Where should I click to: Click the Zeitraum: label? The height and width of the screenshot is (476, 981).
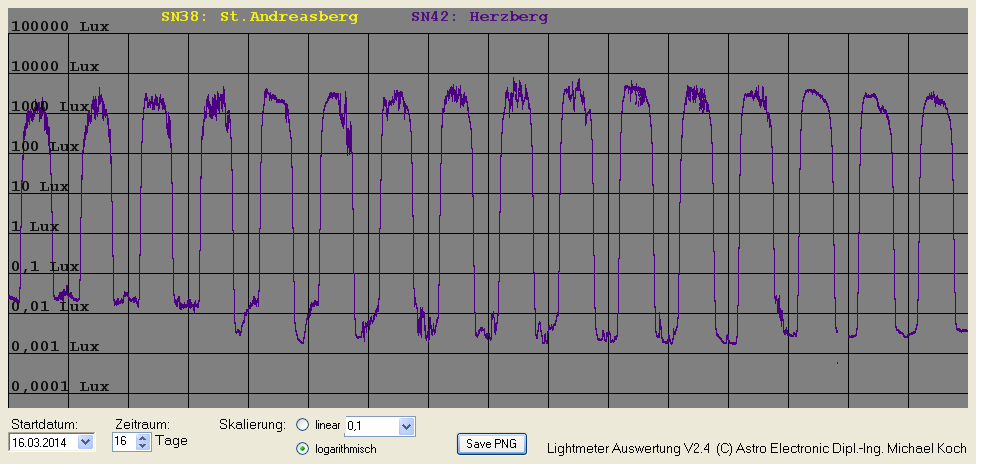click(143, 424)
